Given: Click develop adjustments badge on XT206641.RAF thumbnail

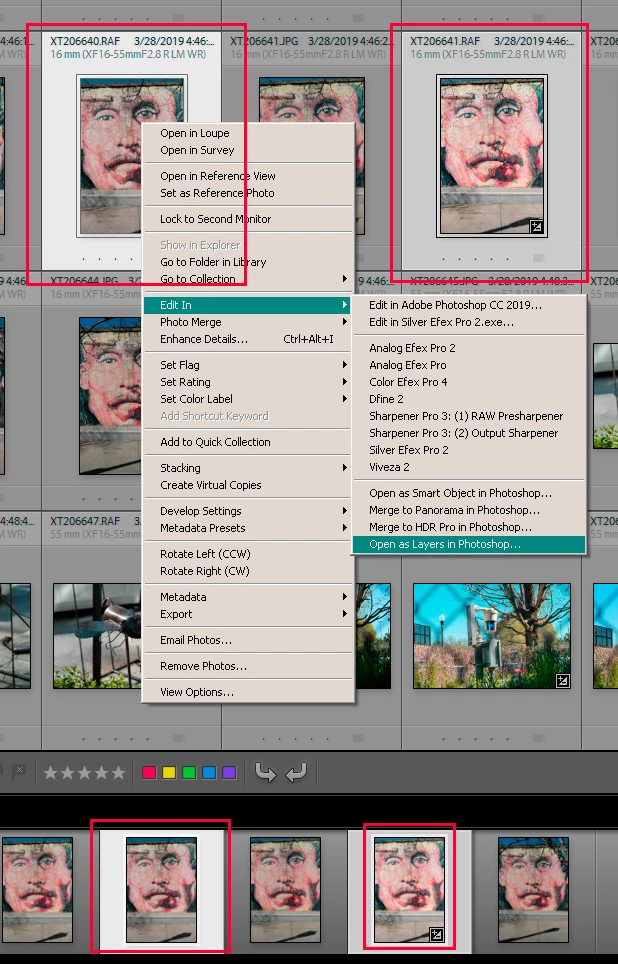Looking at the screenshot, I should click(x=536, y=227).
